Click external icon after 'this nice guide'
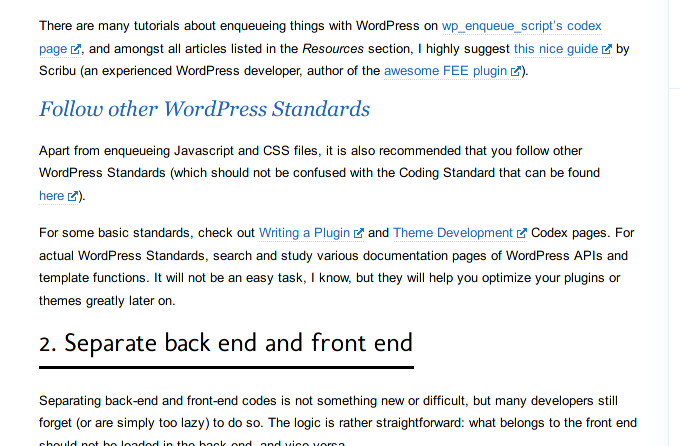Image resolution: width=680 pixels, height=446 pixels. pos(607,49)
